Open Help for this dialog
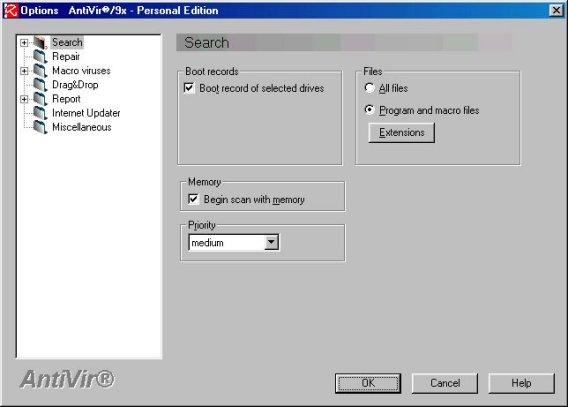The image size is (568, 407). (x=521, y=383)
